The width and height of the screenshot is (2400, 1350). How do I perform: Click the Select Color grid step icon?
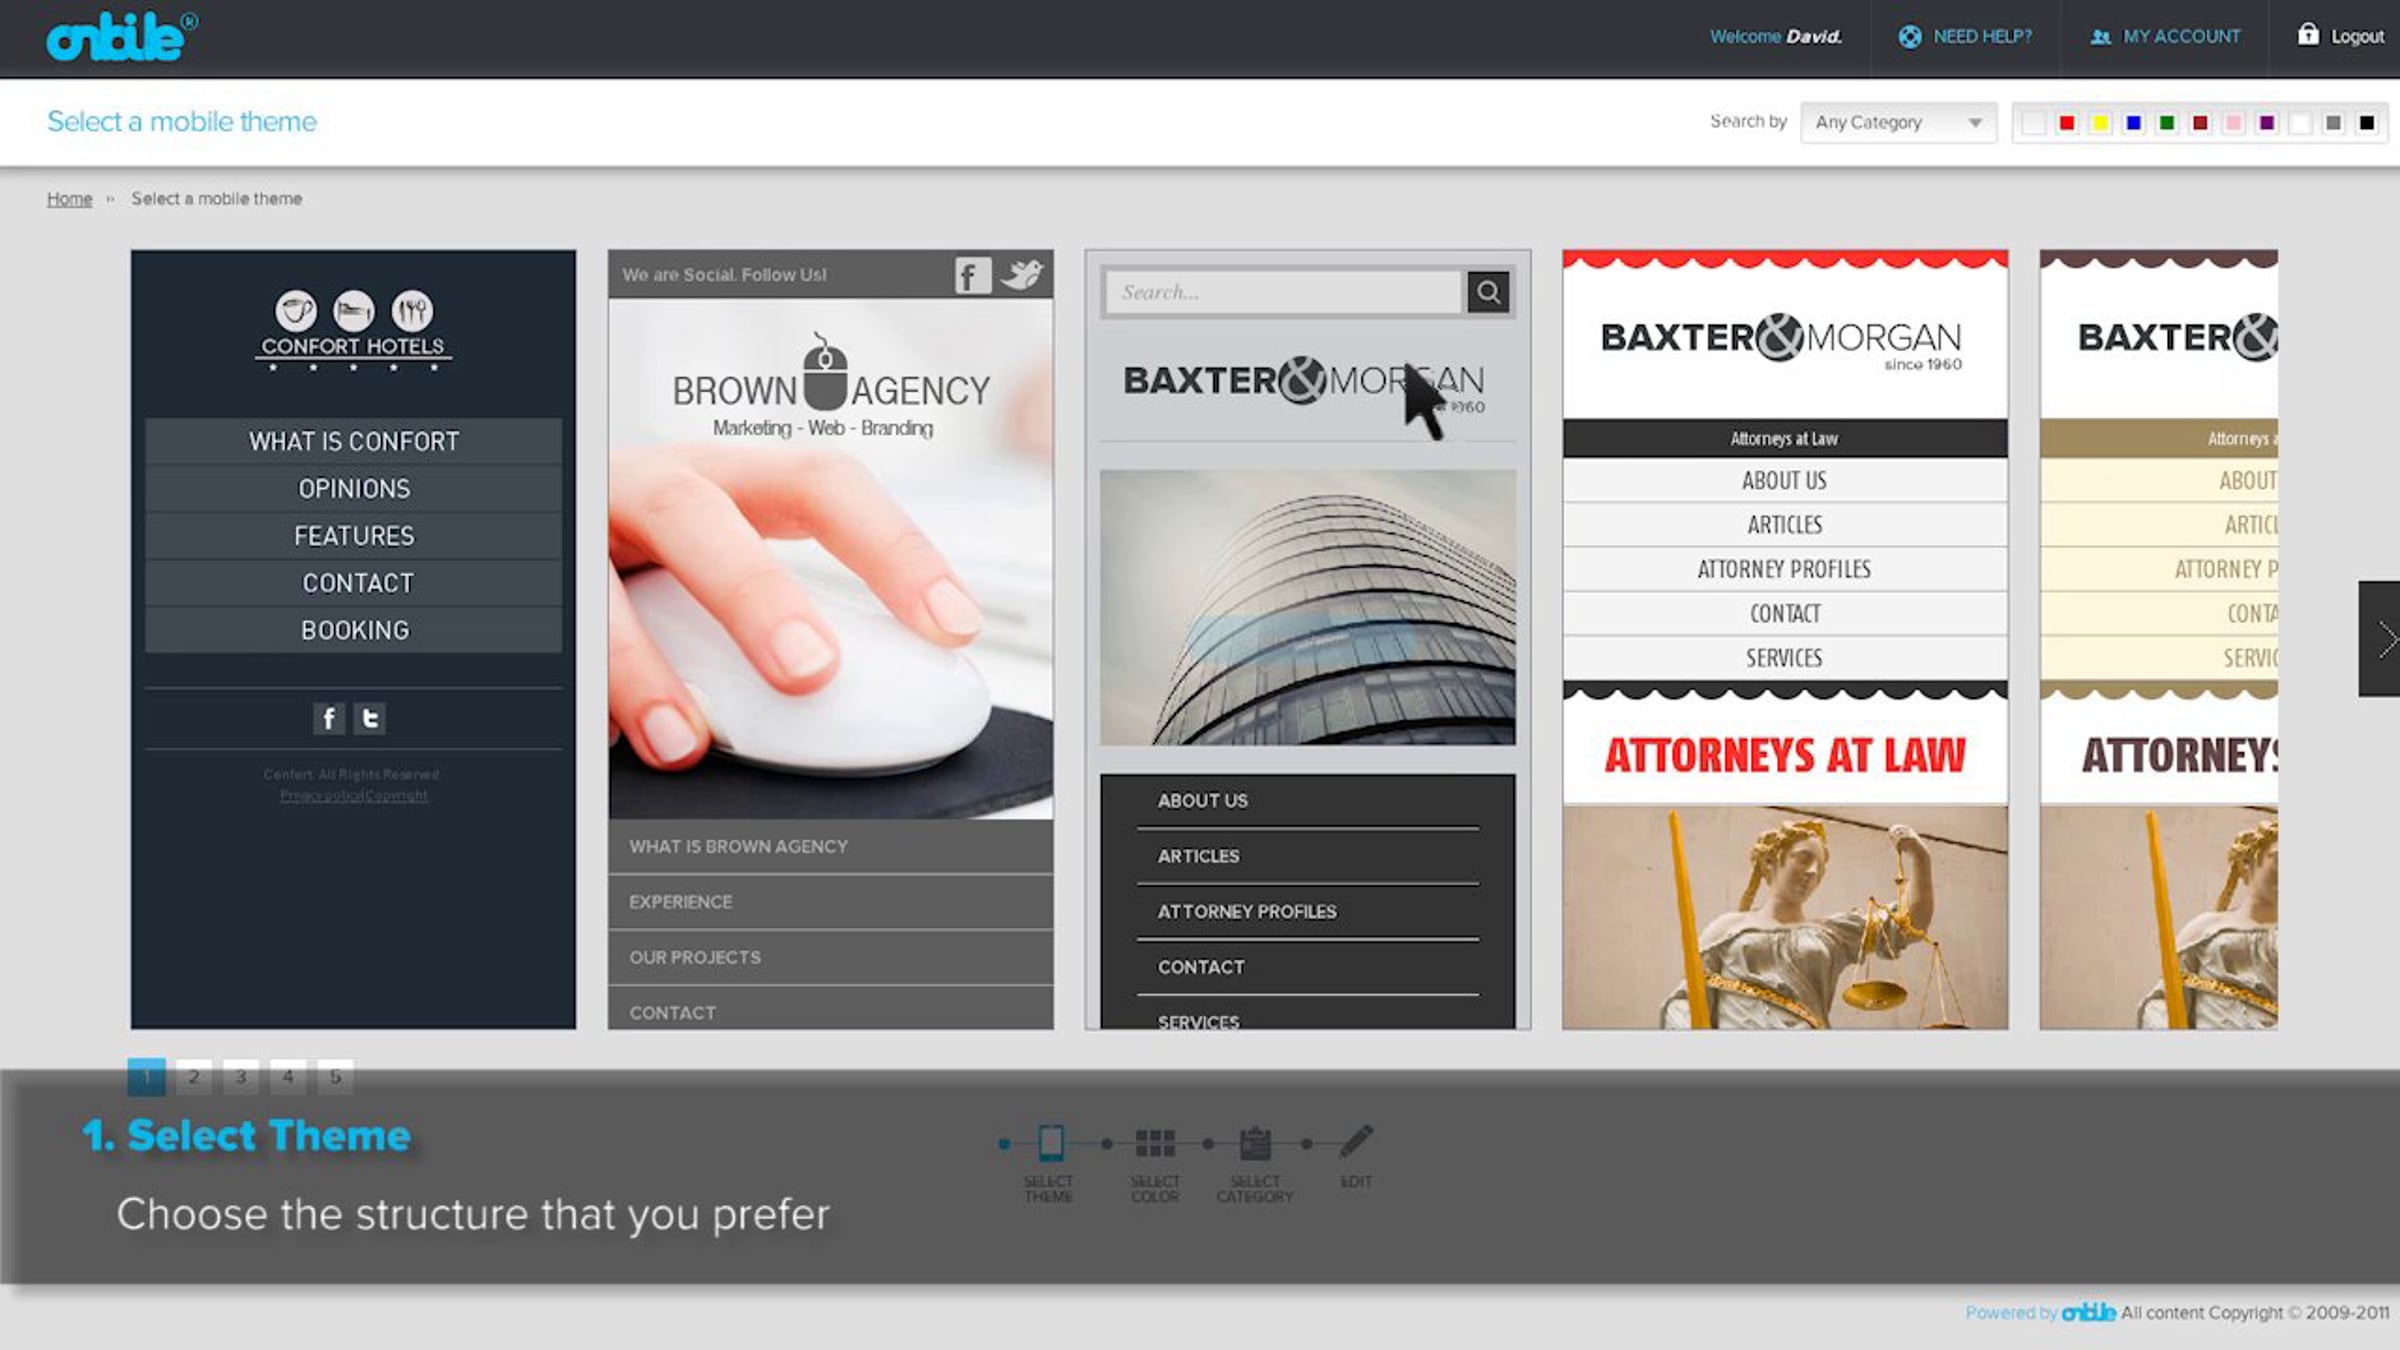(1155, 1143)
